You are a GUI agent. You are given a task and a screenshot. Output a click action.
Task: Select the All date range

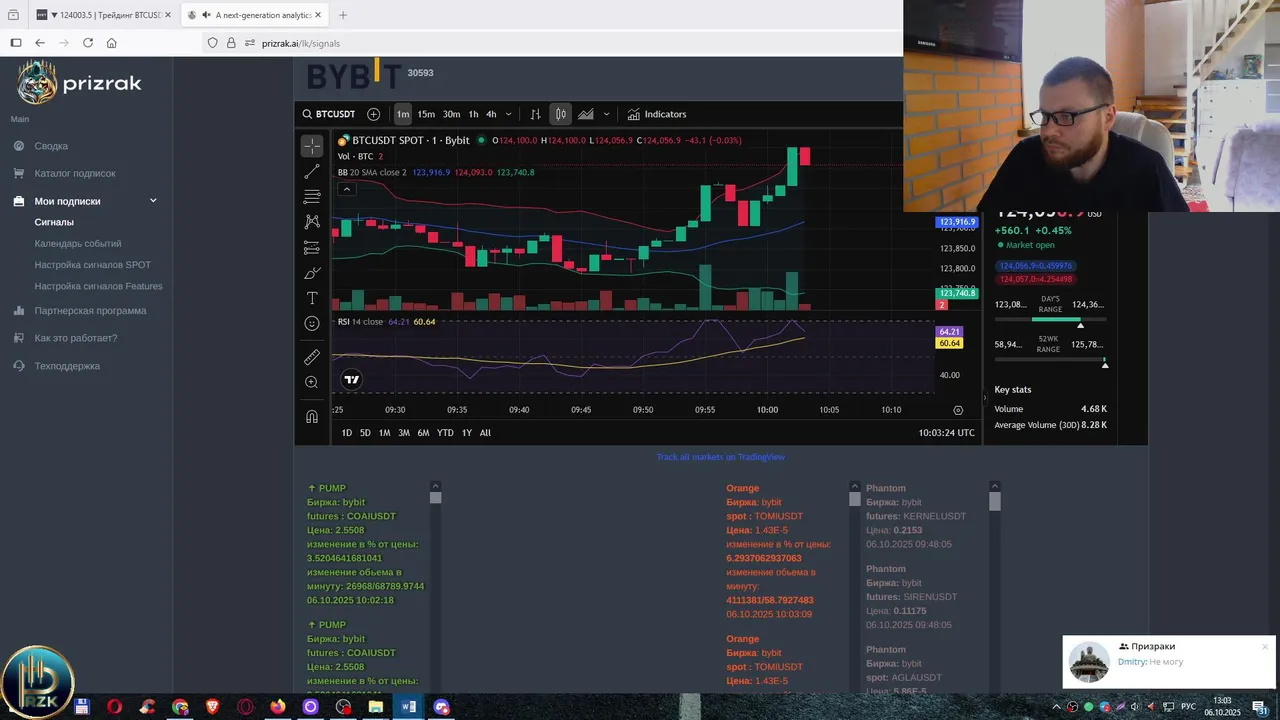click(485, 433)
